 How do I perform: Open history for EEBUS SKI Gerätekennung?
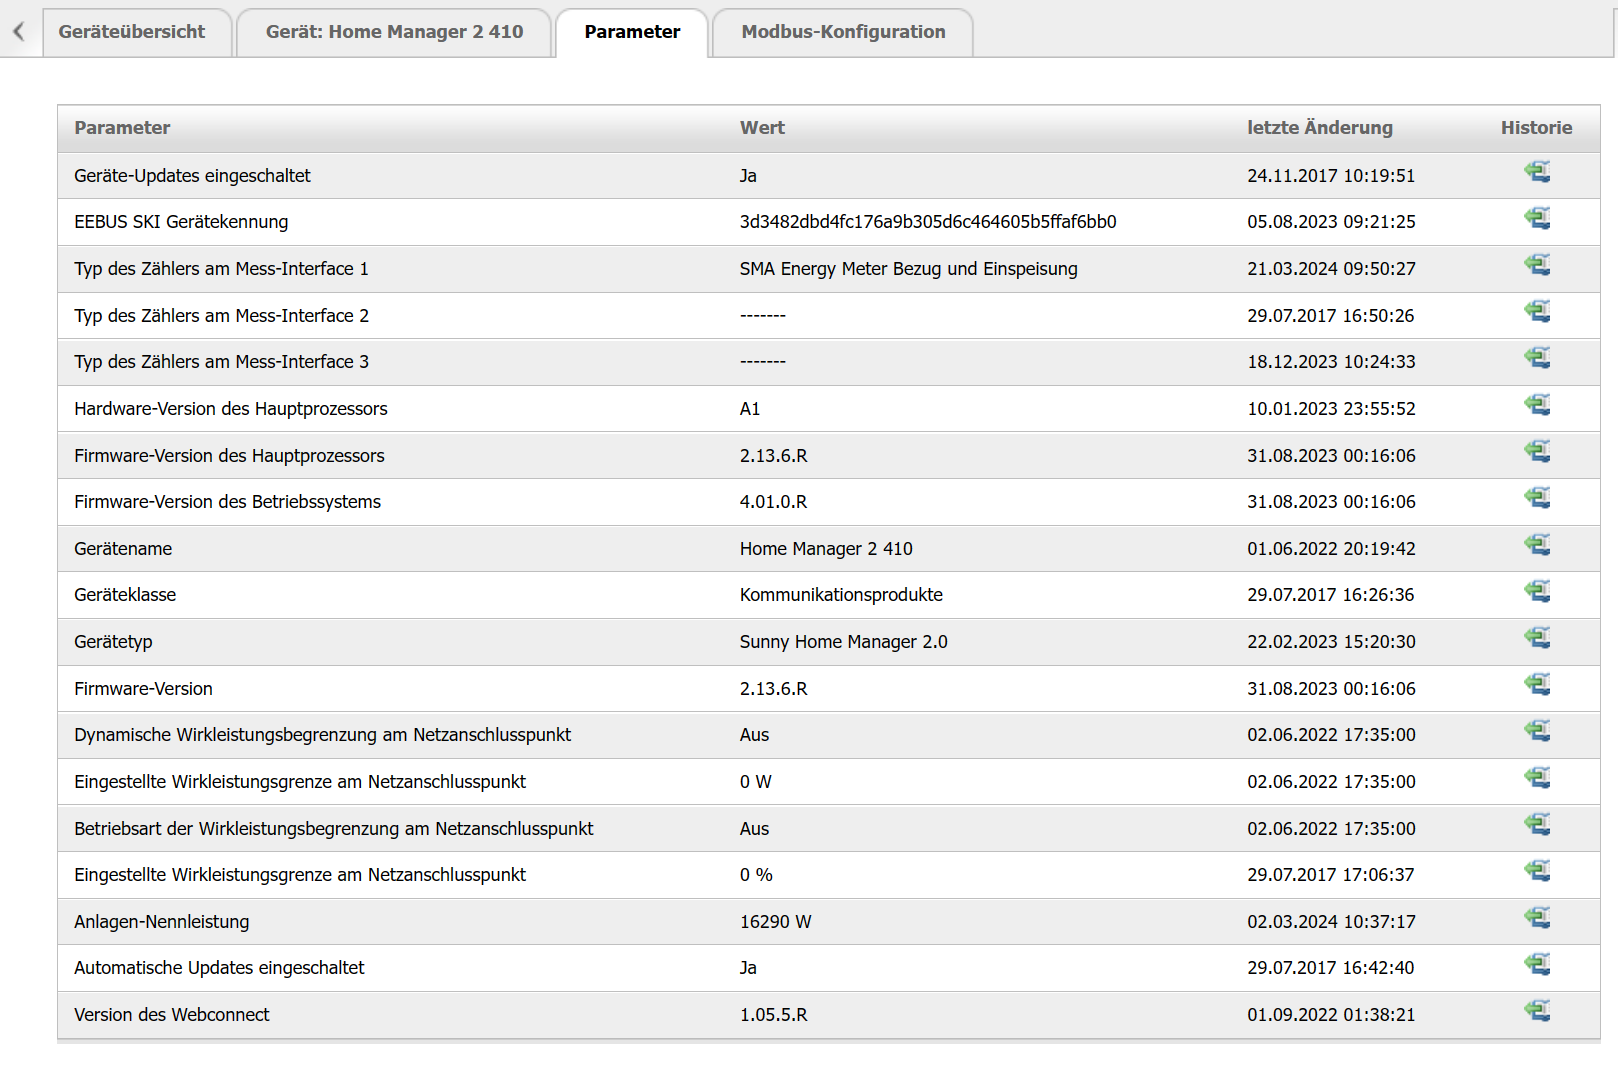1537,218
